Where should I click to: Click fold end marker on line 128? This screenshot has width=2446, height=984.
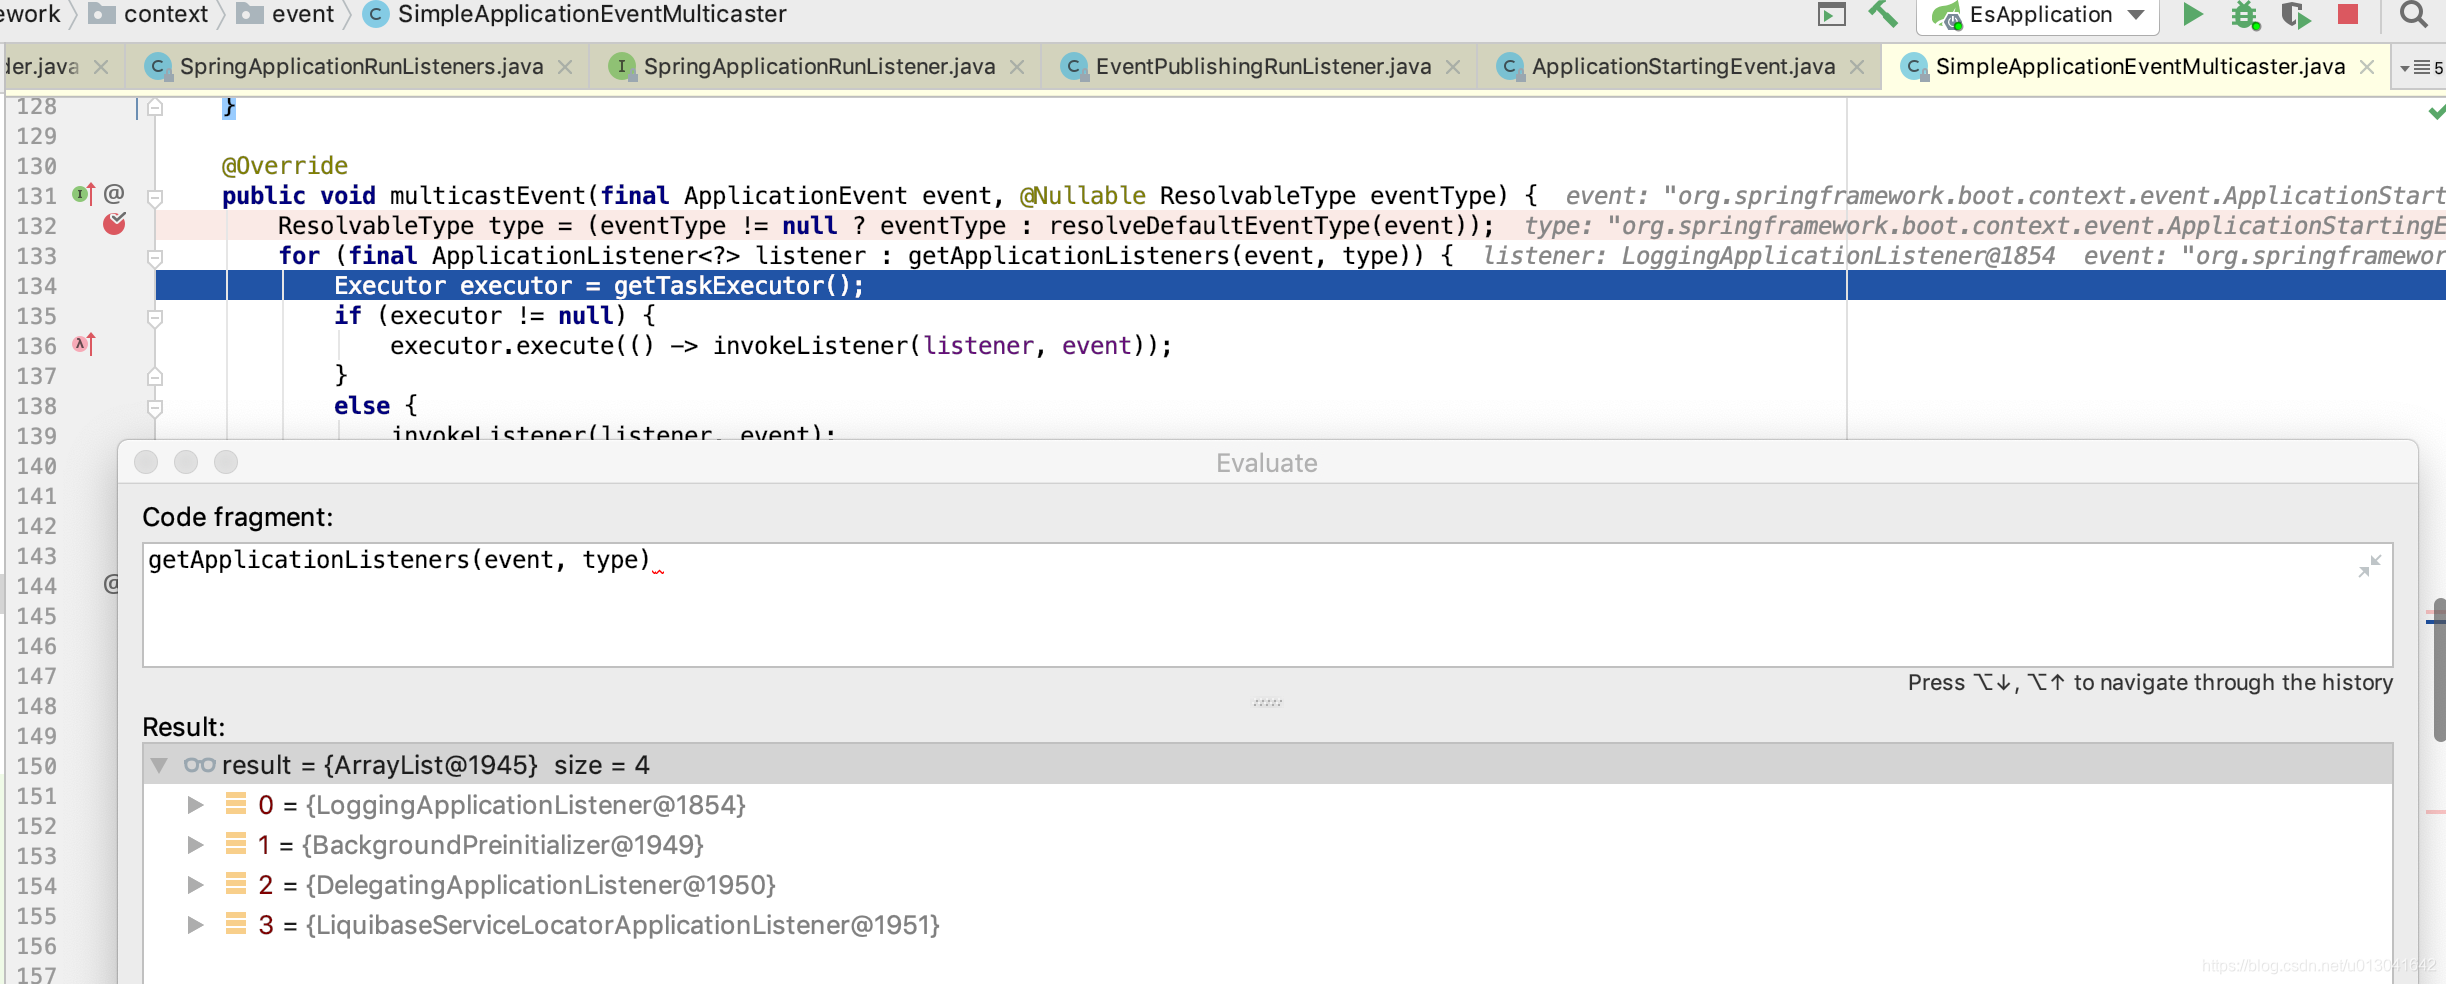pos(155,107)
